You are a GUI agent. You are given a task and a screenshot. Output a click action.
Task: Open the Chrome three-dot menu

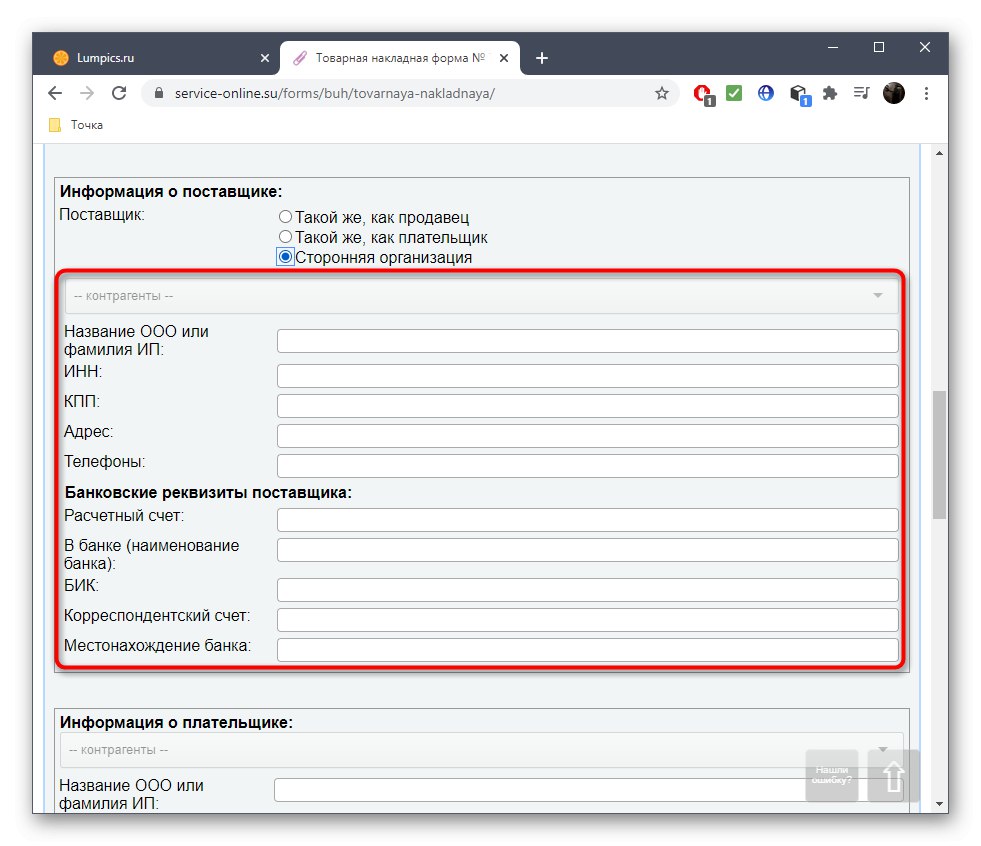926,93
